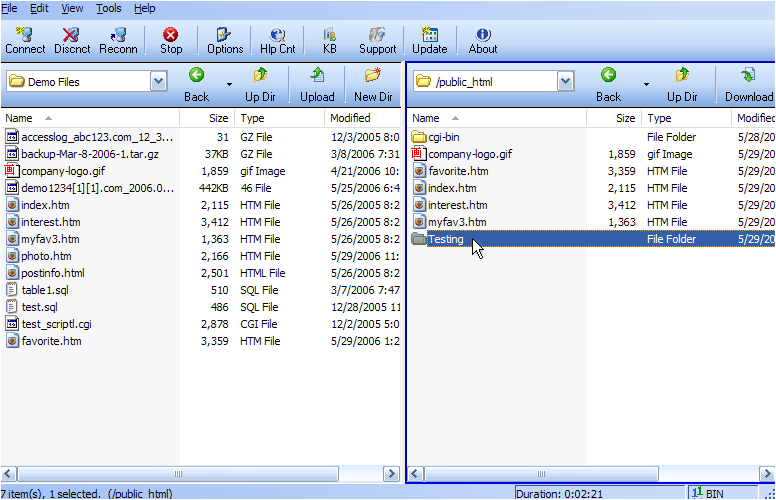This screenshot has width=776, height=500.
Task: Open the File menu
Action: (x=9, y=8)
